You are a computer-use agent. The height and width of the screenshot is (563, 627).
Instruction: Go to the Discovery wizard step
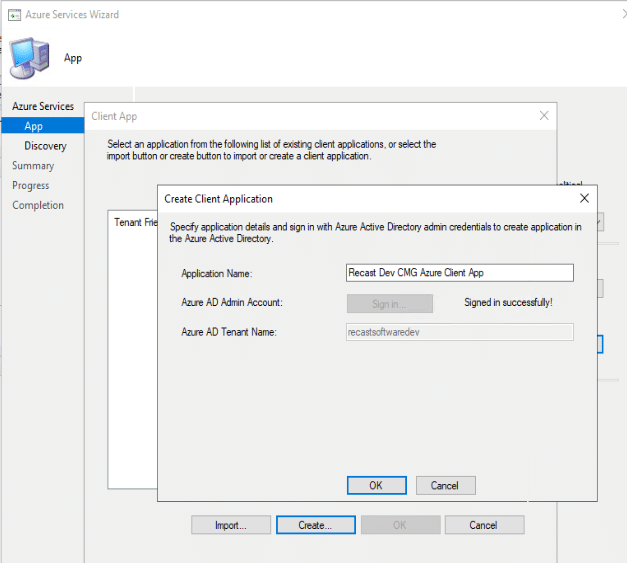pyautogui.click(x=45, y=146)
